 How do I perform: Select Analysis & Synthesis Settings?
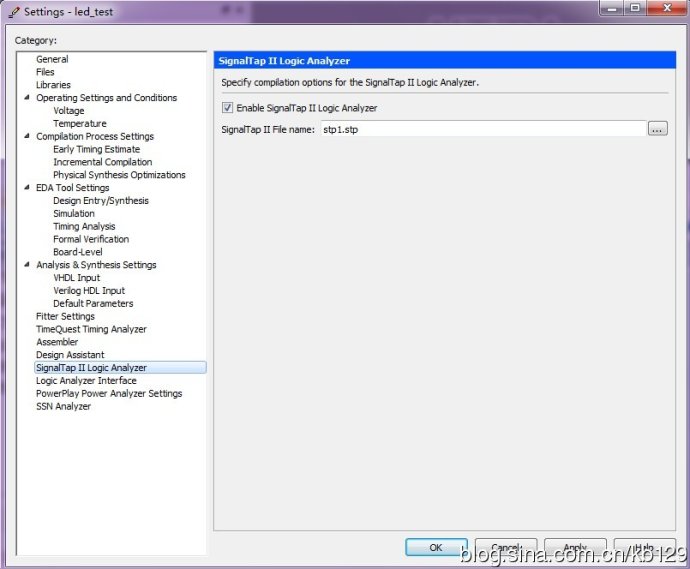pyautogui.click(x=96, y=265)
